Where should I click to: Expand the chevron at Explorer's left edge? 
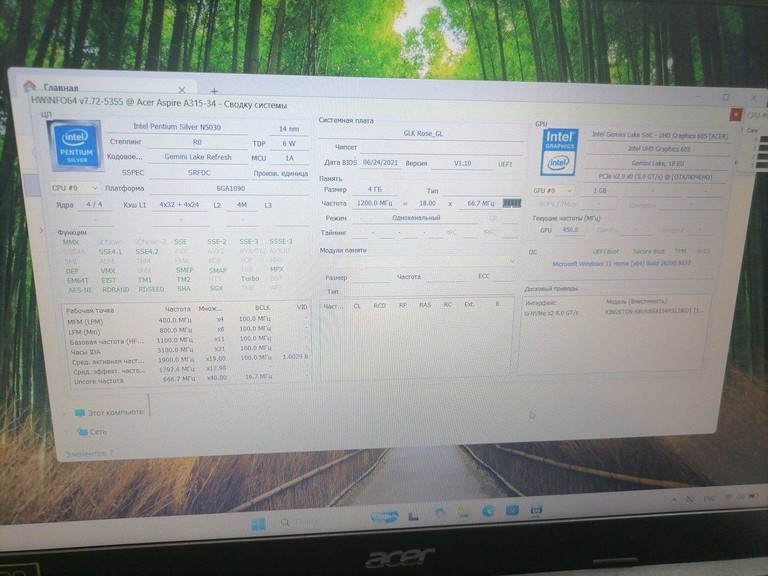tap(41, 230)
